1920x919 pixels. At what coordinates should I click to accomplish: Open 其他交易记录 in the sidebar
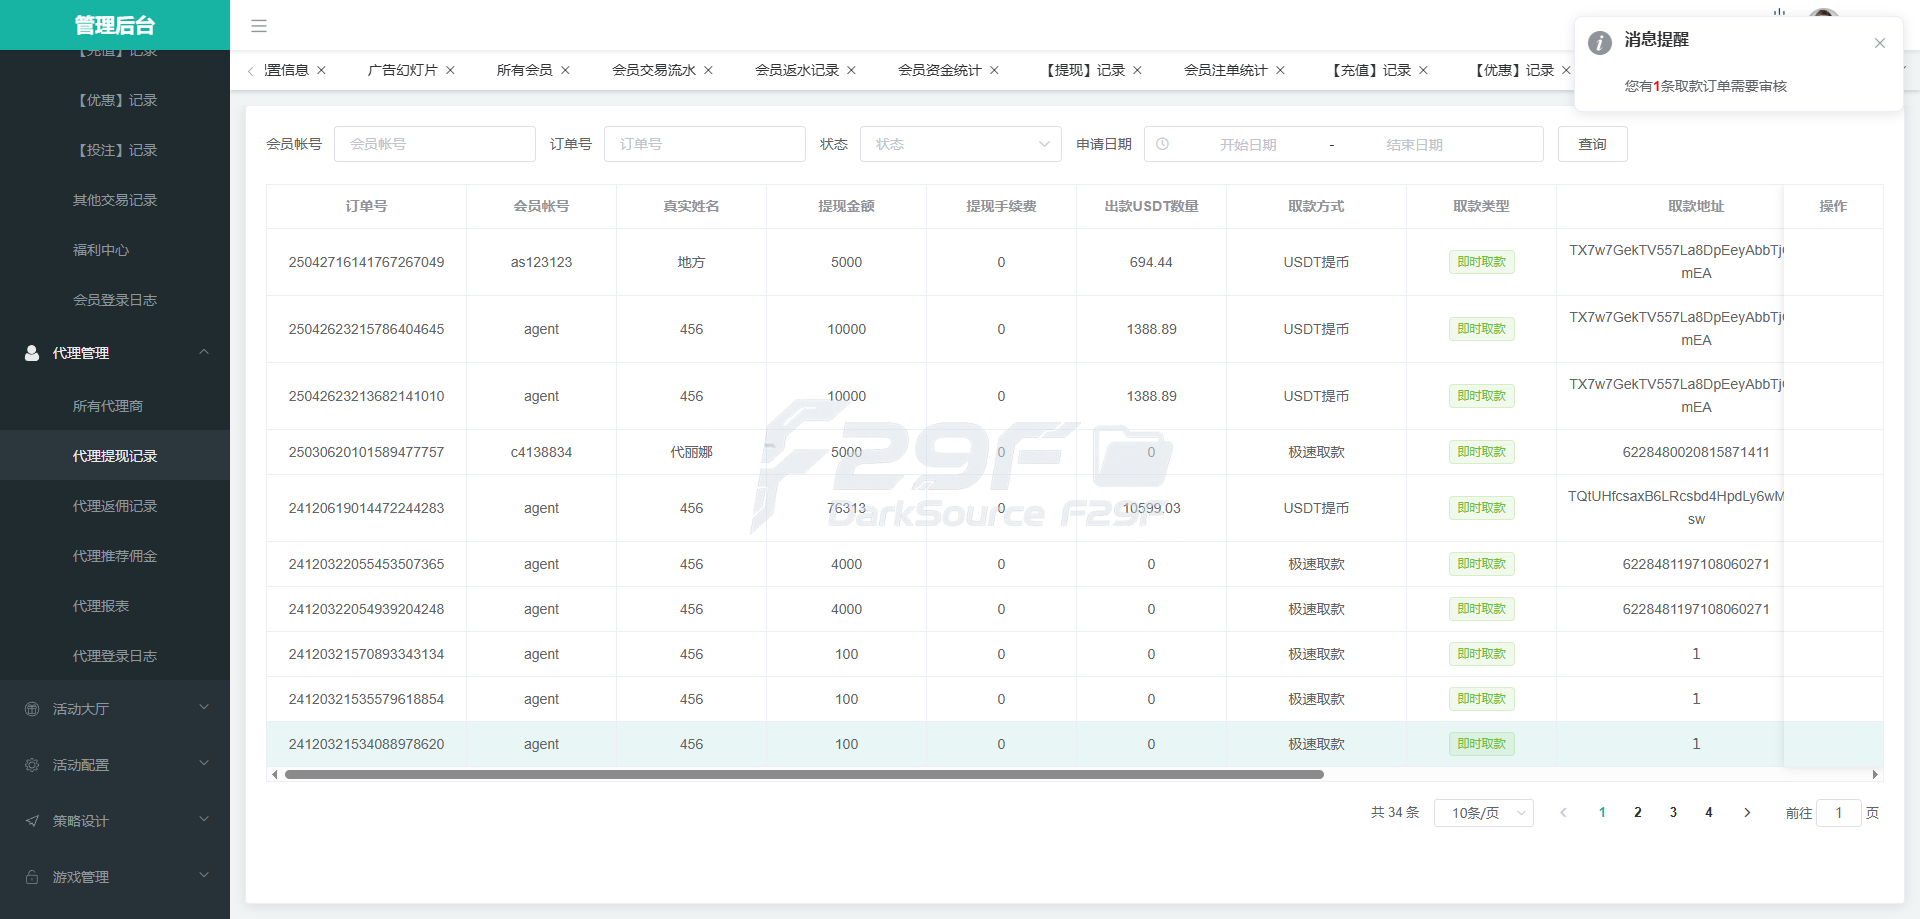(x=115, y=200)
